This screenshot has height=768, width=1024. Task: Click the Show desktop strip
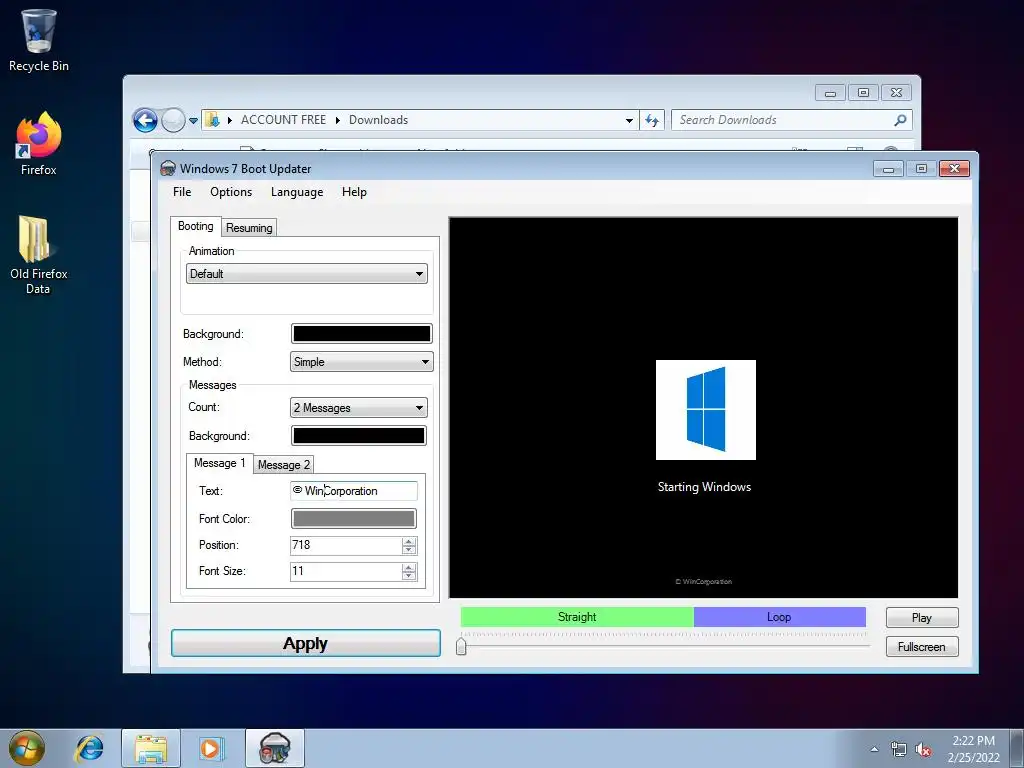pos(1017,748)
